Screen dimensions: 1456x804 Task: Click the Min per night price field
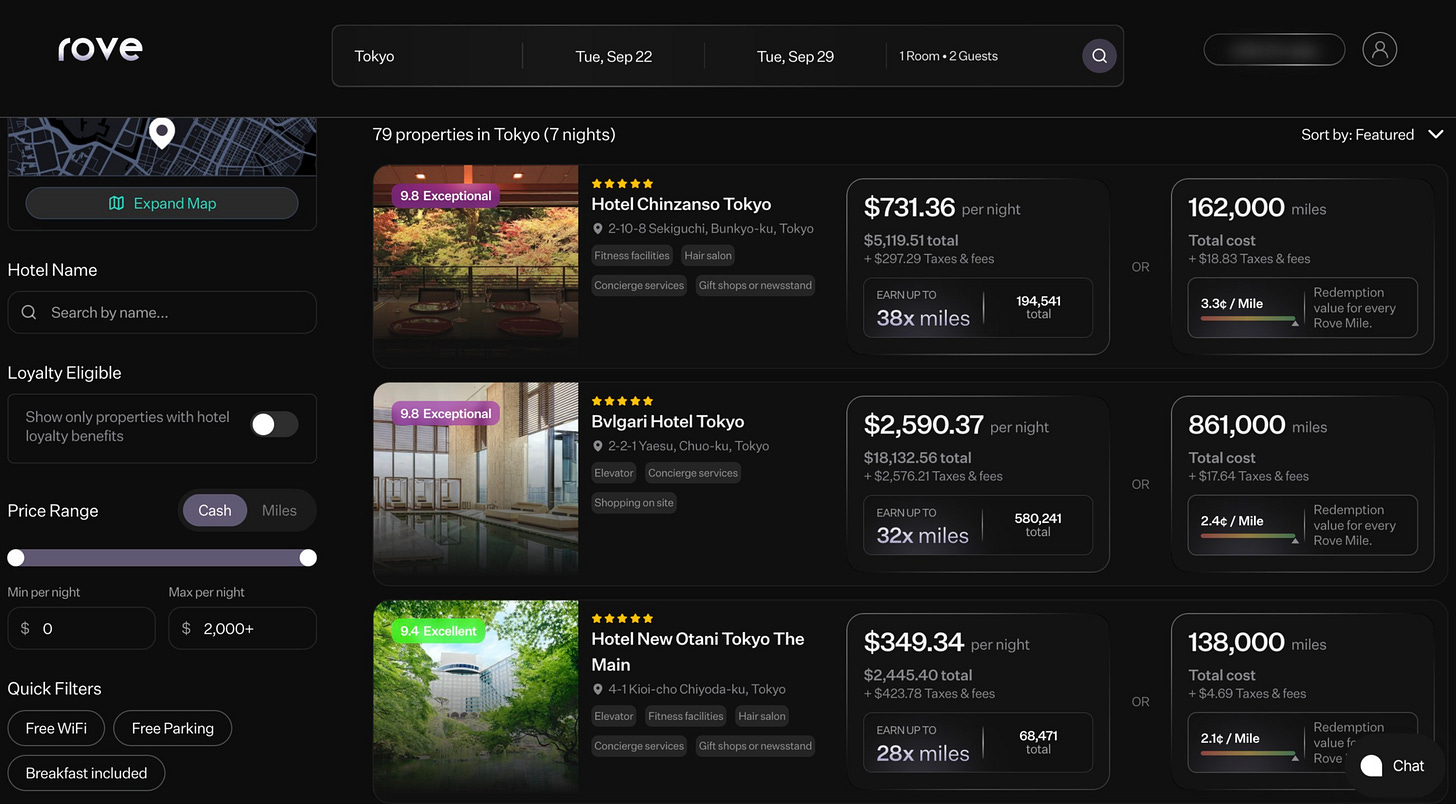coord(82,628)
